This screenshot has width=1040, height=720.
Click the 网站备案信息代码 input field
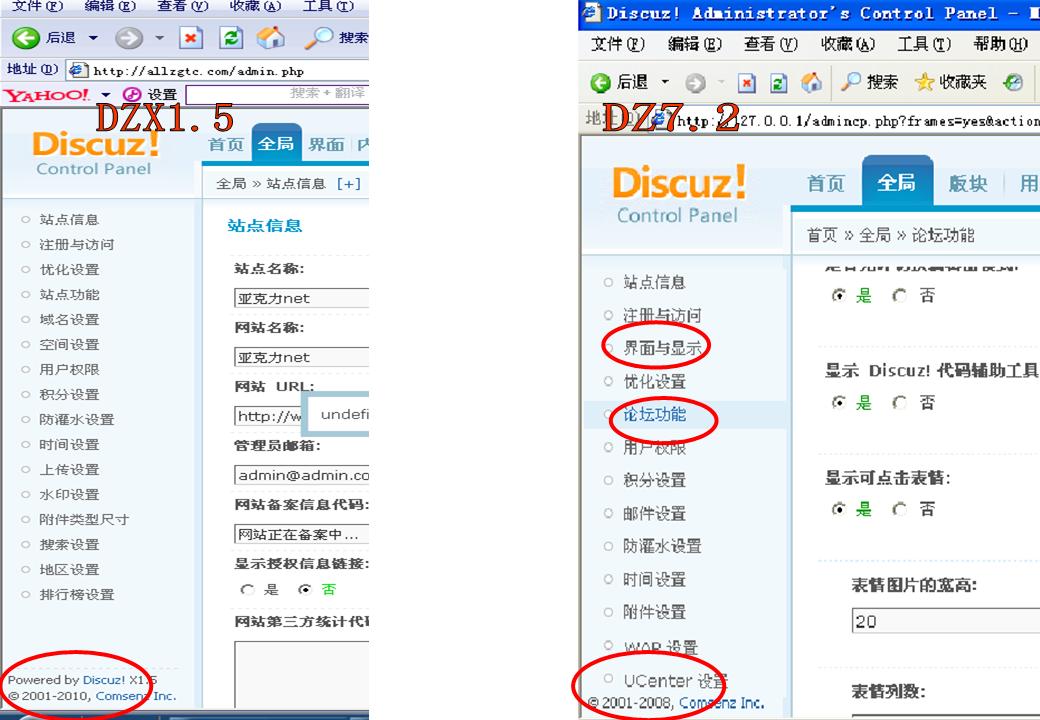coord(302,534)
